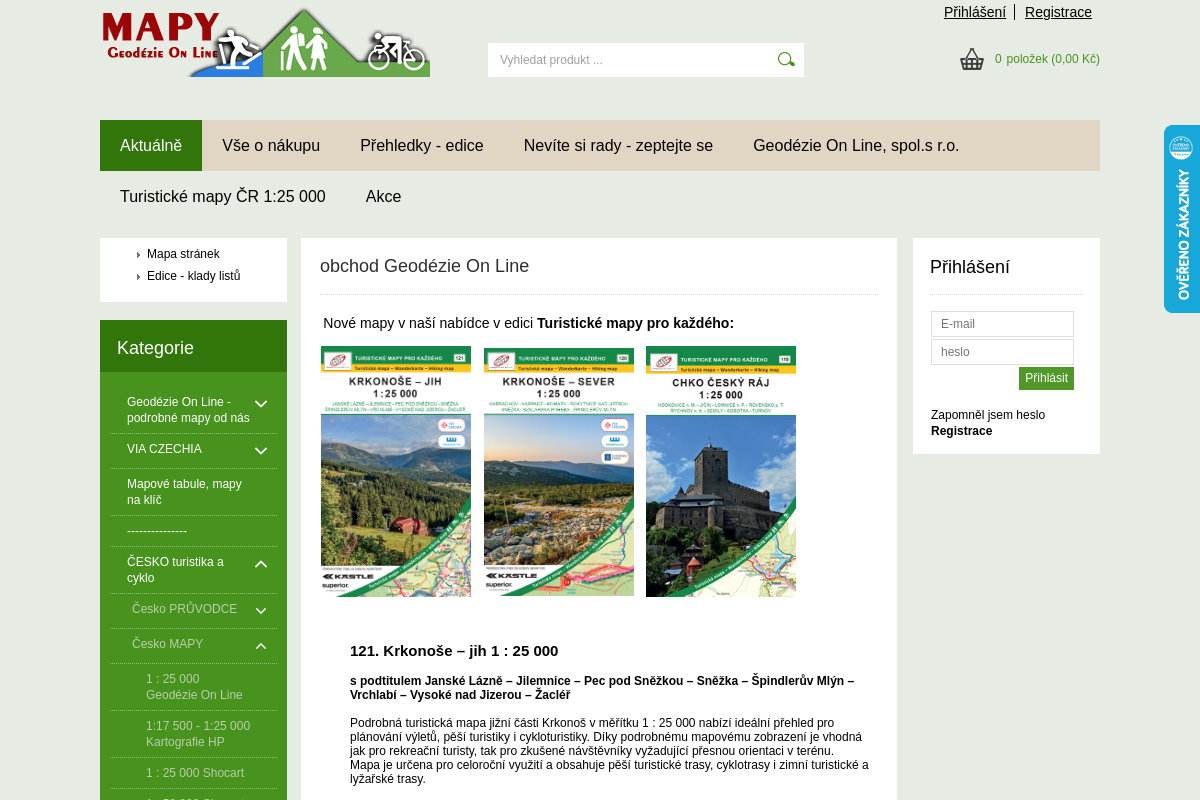The width and height of the screenshot is (1200, 800).
Task: Expand the VIA CZECHIA category chevron
Action: coord(261,451)
